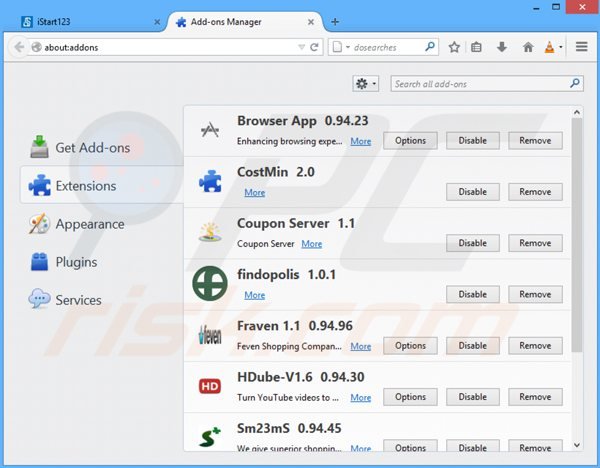
Task: Remove the Fraven 1.1 extension
Action: [x=535, y=346]
